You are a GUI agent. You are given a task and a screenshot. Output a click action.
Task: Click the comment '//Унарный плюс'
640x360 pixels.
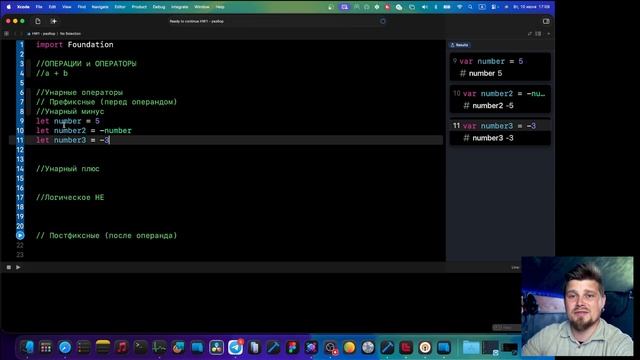click(x=68, y=169)
